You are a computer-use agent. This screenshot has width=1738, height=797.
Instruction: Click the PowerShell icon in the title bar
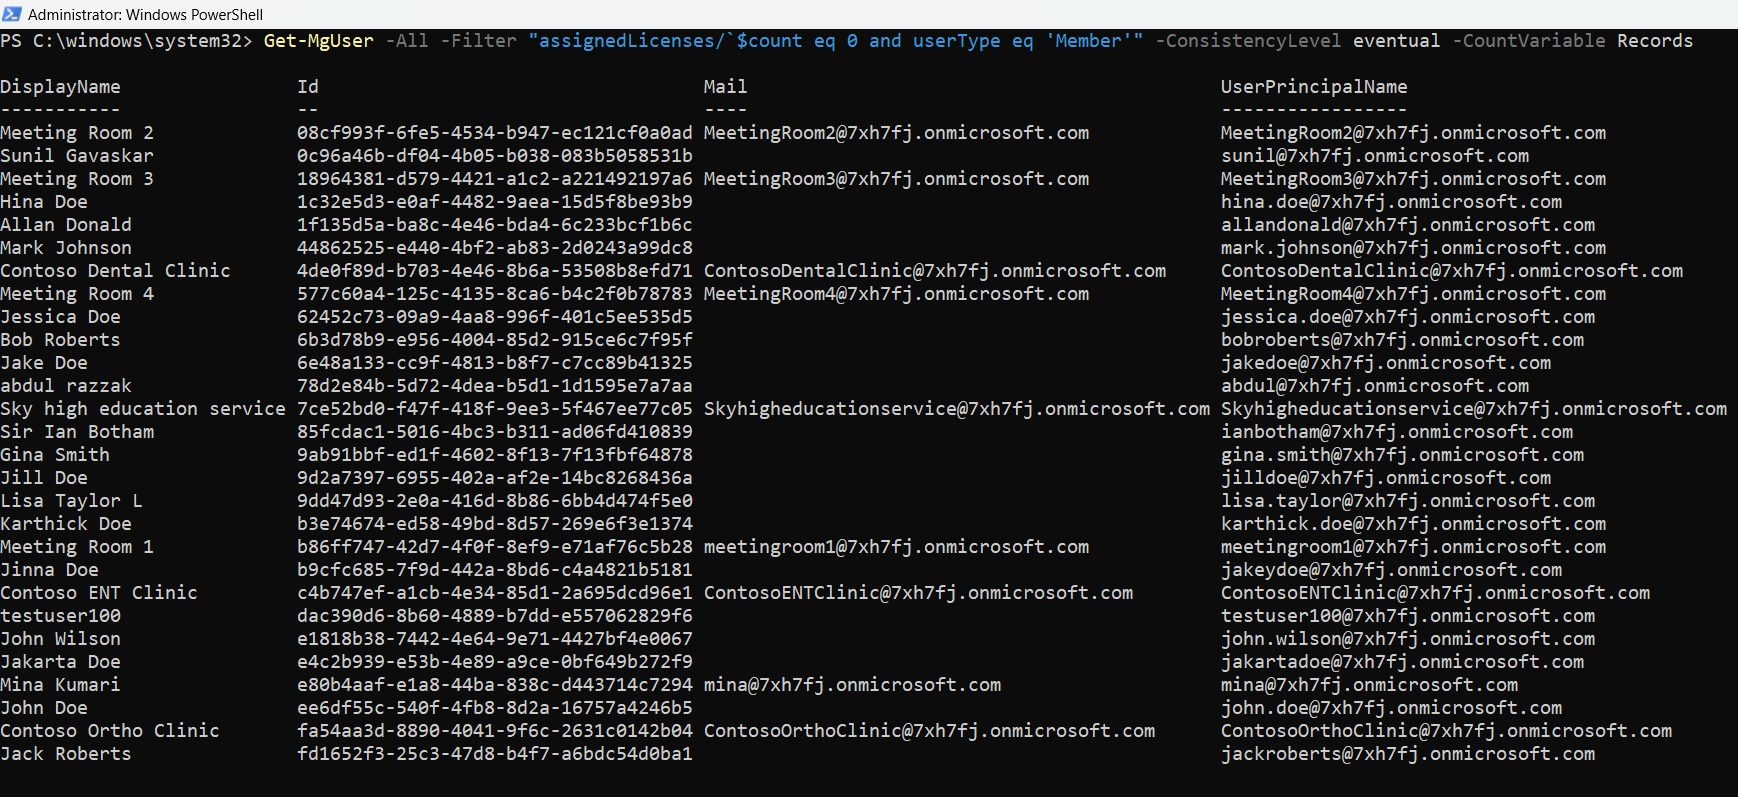pyautogui.click(x=12, y=14)
